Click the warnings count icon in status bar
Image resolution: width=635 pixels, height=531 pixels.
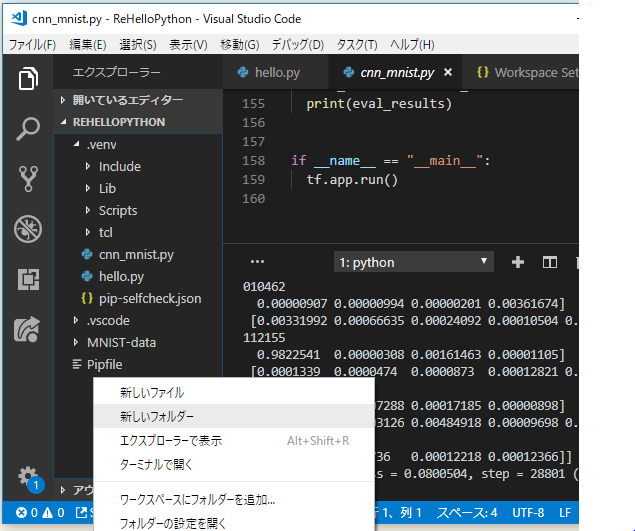tap(48, 513)
